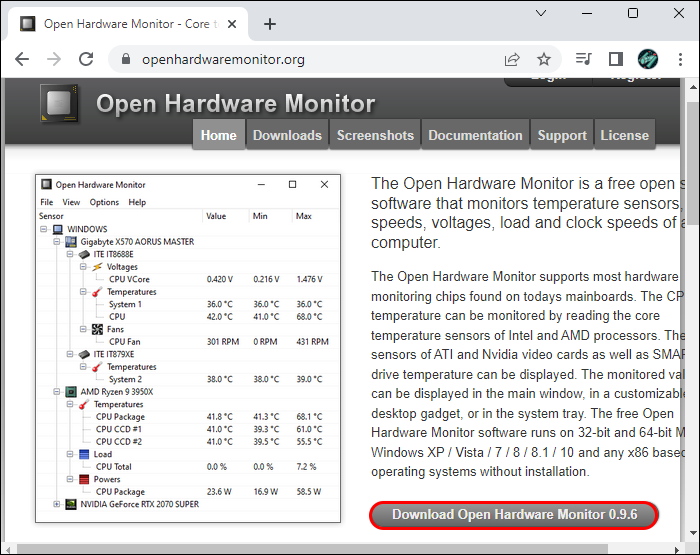Open the tab search chevron

click(x=541, y=13)
